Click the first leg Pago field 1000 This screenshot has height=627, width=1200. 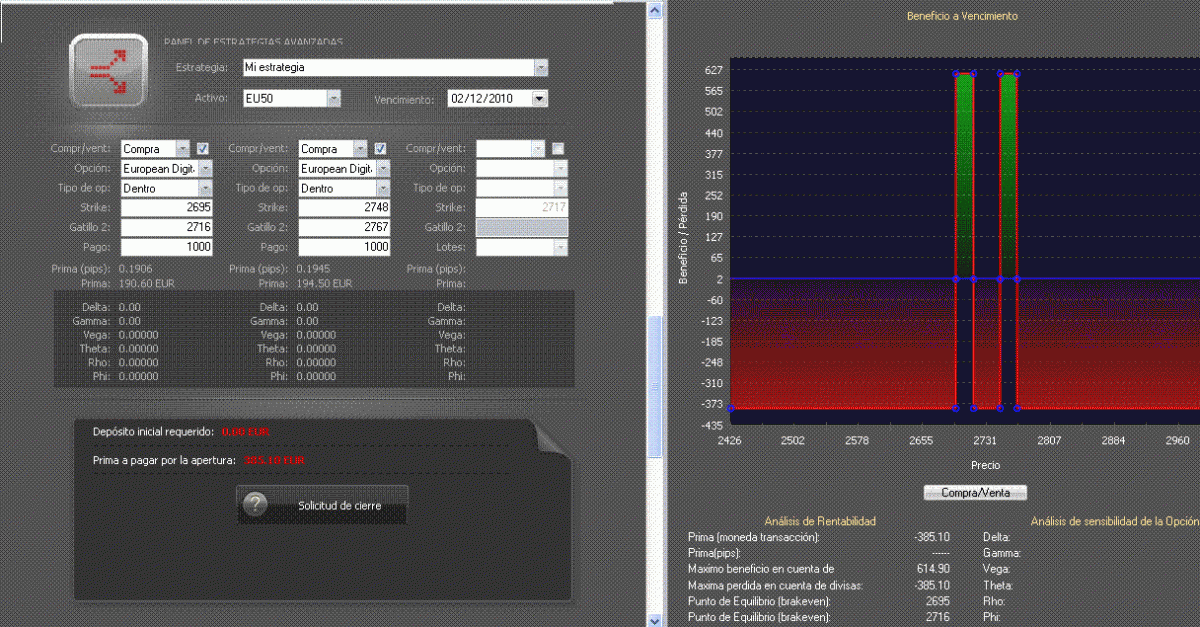[166, 247]
